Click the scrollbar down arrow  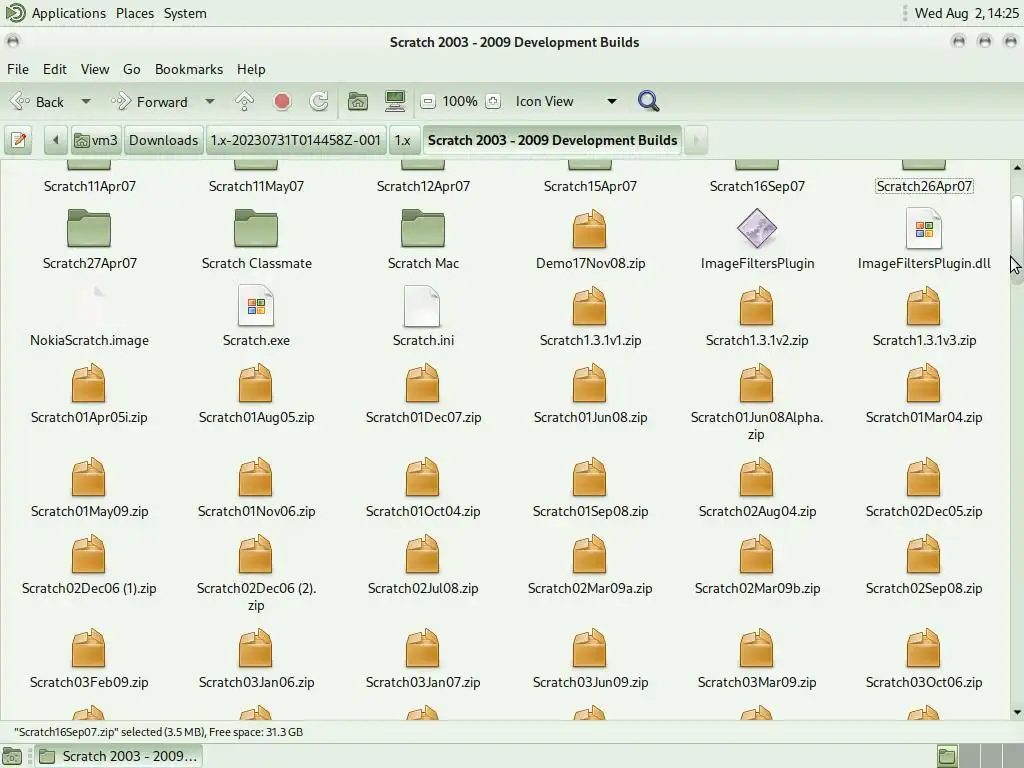point(1017,712)
